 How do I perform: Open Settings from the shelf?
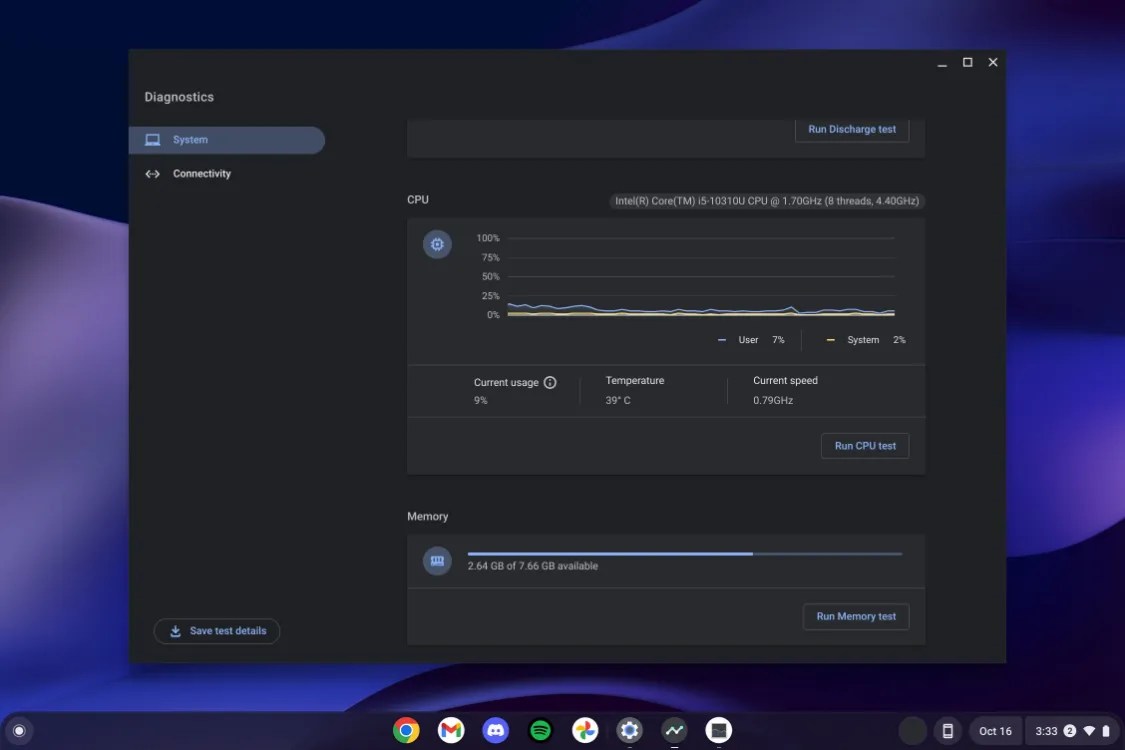630,730
